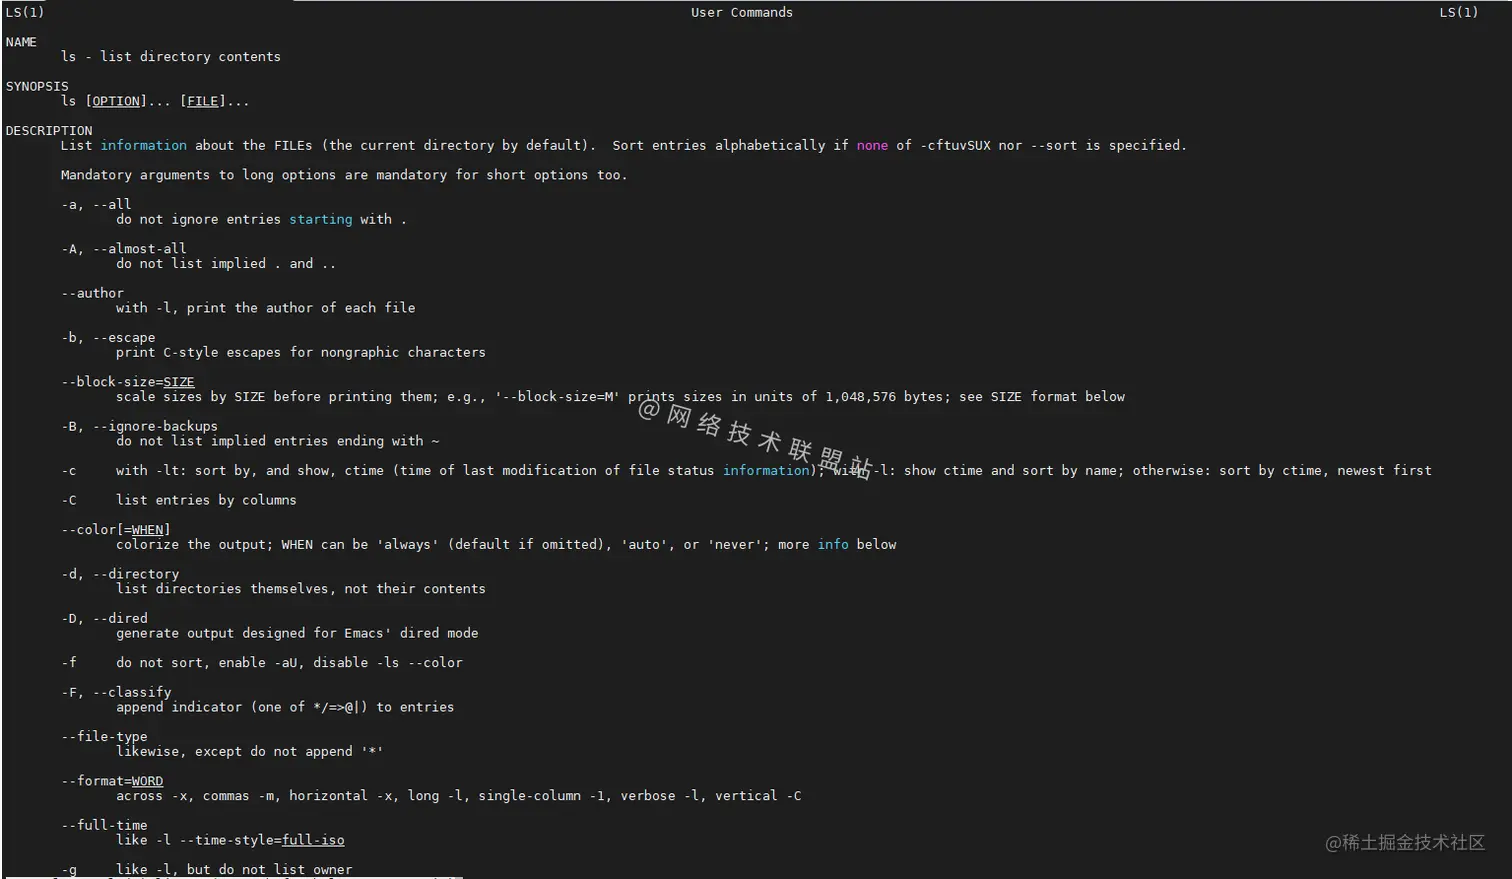
Task: Click the '-b, --escape' option
Action: 108,337
